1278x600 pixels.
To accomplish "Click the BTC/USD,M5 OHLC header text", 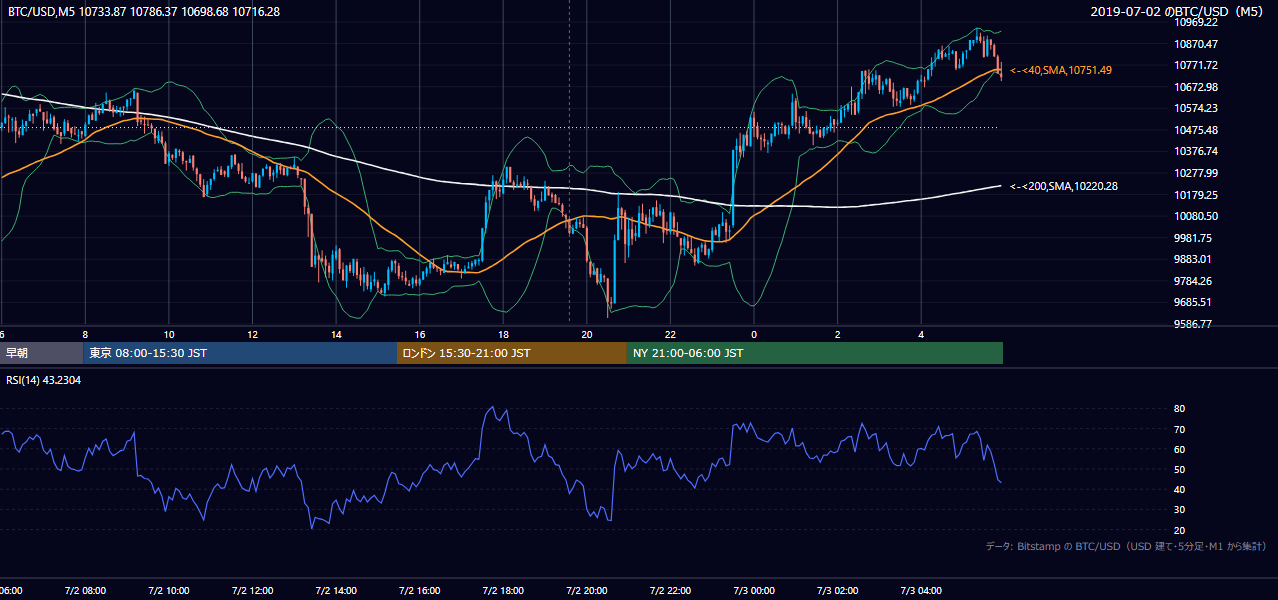I will (x=144, y=12).
